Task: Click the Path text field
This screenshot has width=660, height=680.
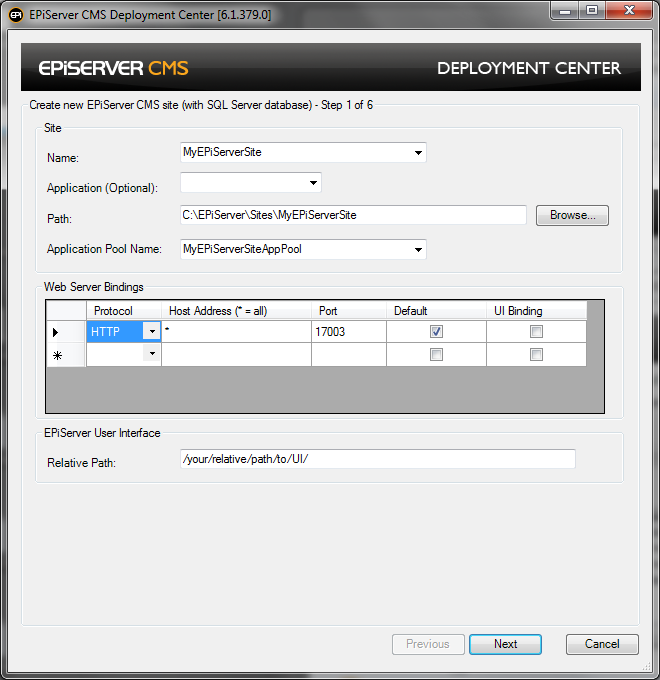Action: 352,215
